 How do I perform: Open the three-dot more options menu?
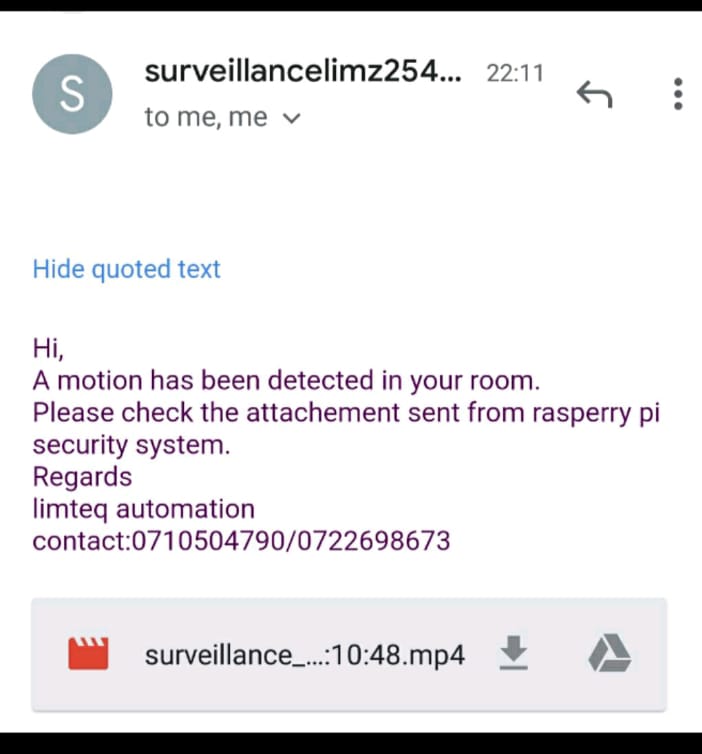point(678,94)
